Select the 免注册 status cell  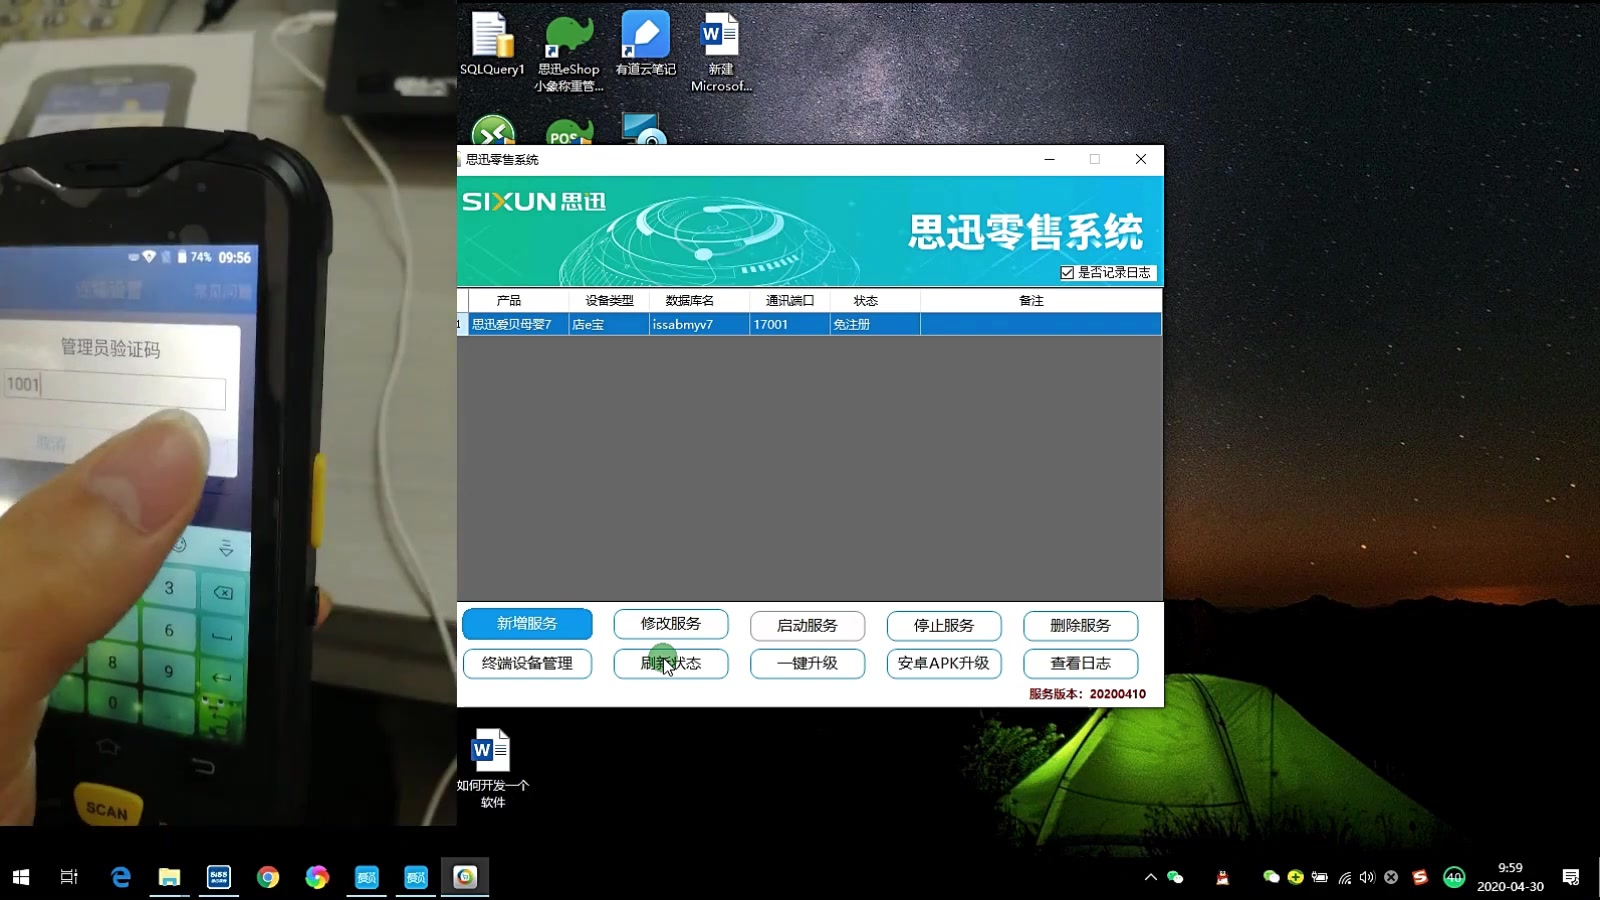coord(875,324)
